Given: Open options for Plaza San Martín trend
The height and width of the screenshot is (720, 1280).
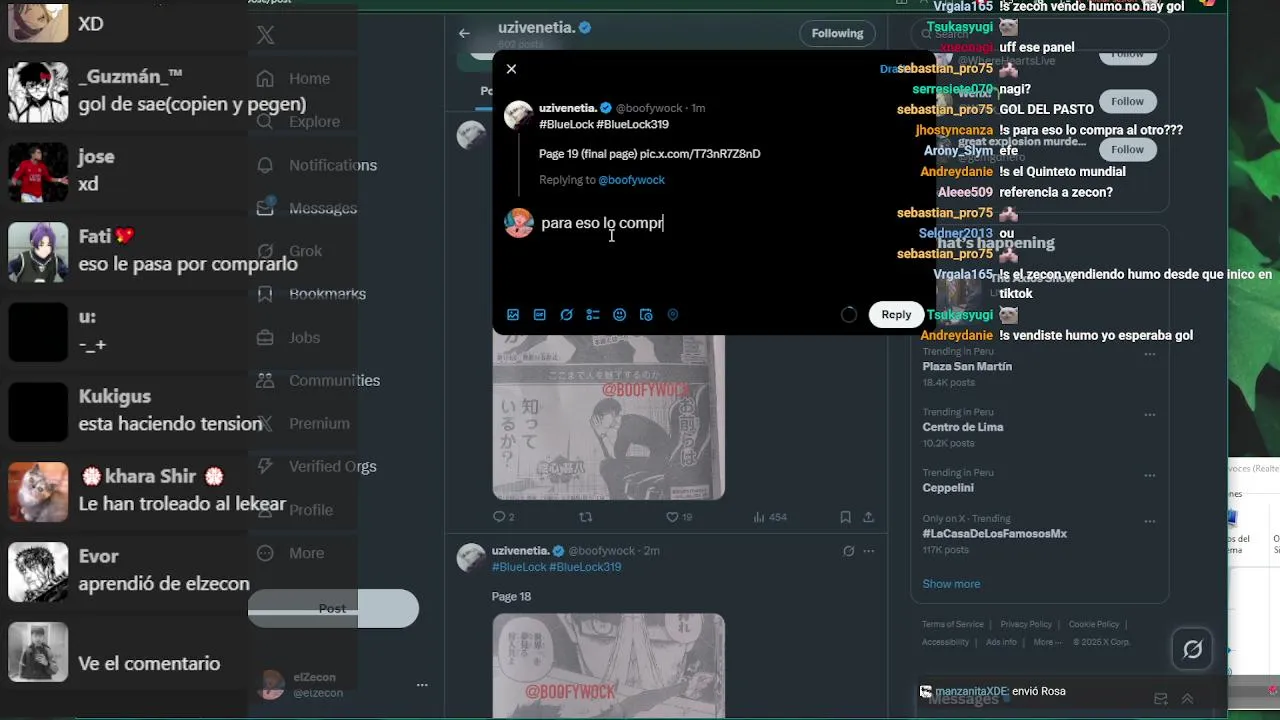Looking at the screenshot, I should [1149, 354].
